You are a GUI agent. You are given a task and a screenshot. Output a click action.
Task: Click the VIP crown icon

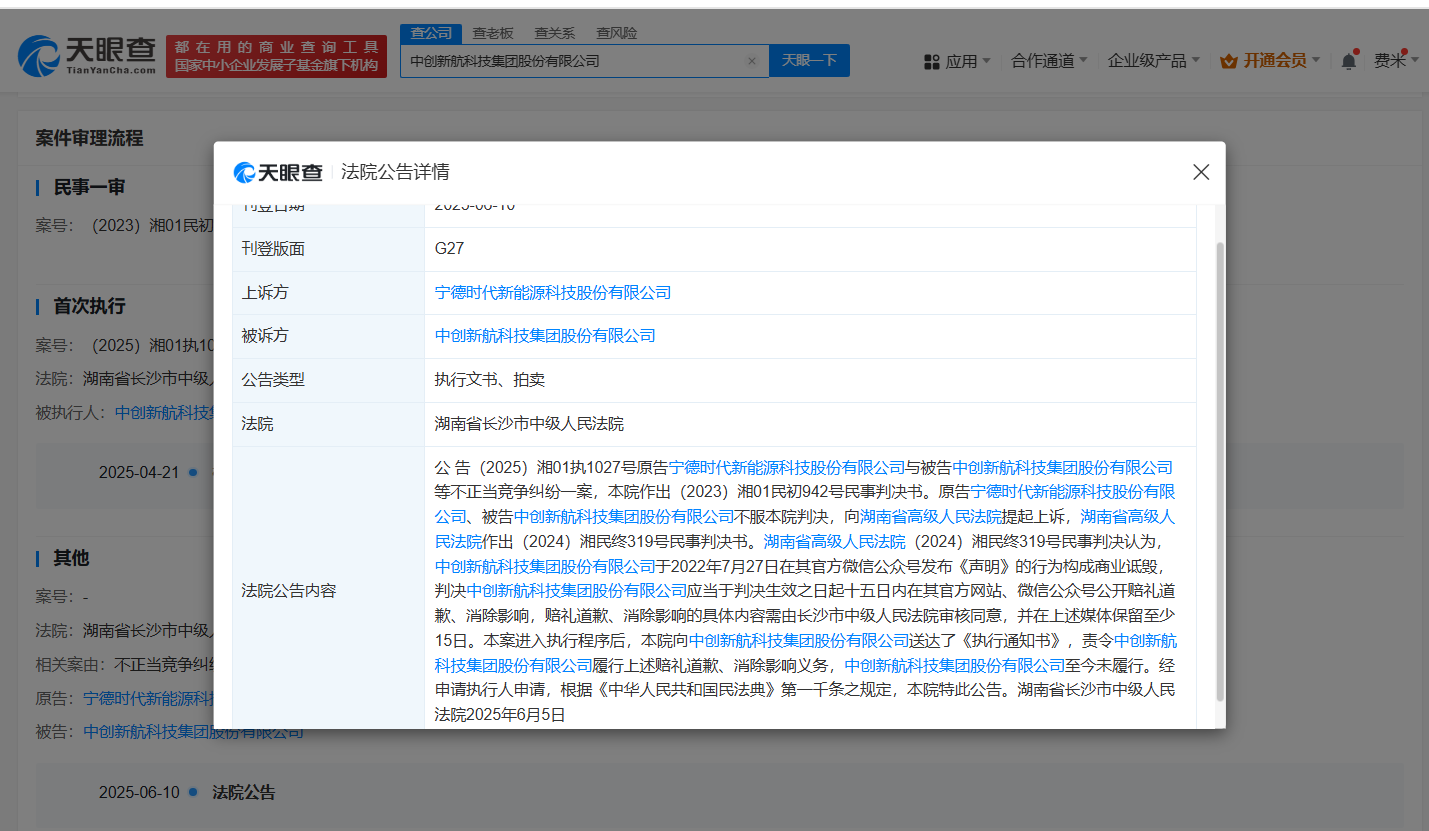(x=1229, y=61)
